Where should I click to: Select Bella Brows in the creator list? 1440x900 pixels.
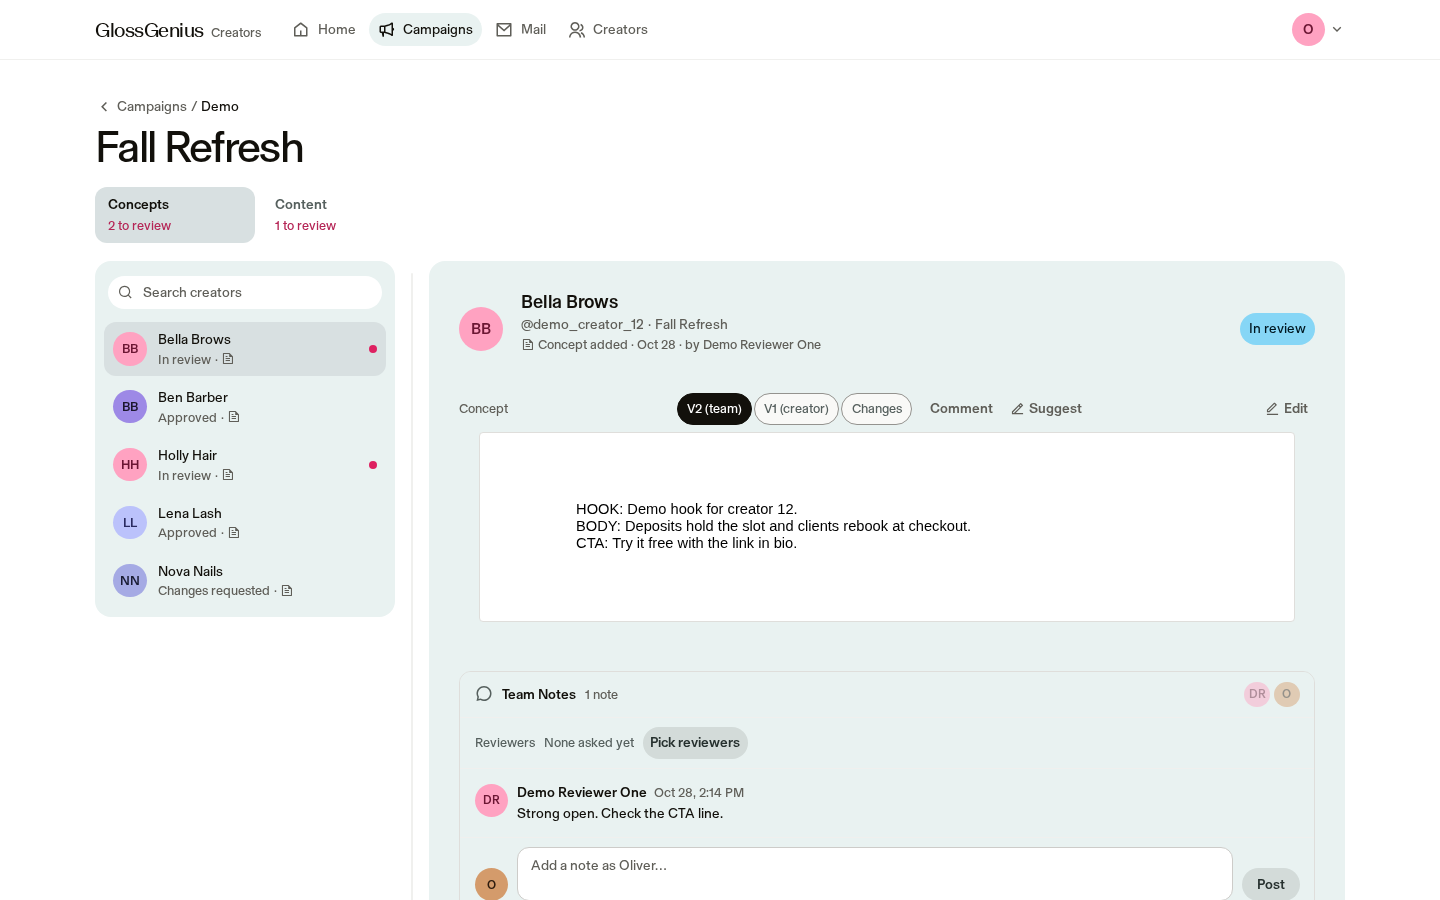[245, 349]
